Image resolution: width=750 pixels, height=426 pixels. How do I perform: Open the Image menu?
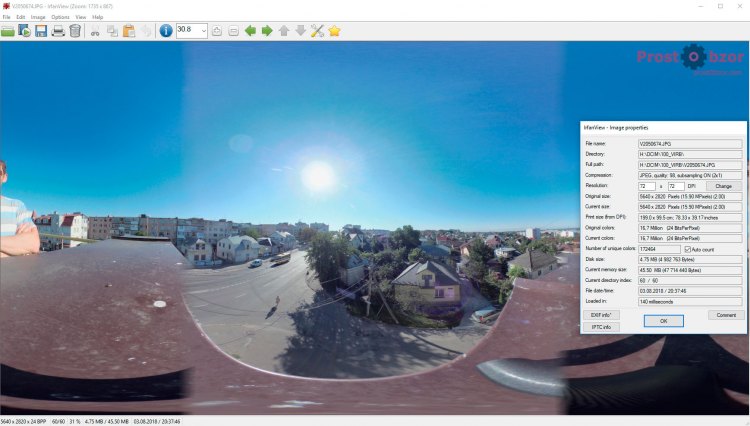(x=38, y=17)
